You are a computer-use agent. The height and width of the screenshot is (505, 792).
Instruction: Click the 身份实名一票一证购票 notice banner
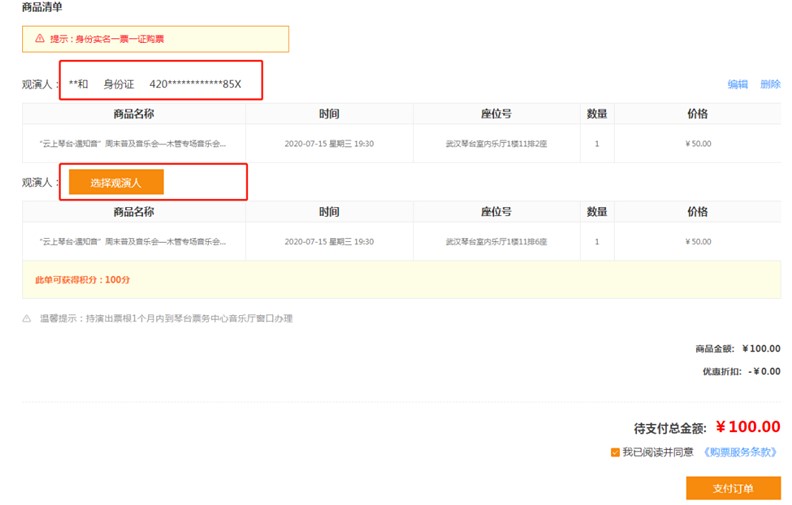pyautogui.click(x=156, y=39)
